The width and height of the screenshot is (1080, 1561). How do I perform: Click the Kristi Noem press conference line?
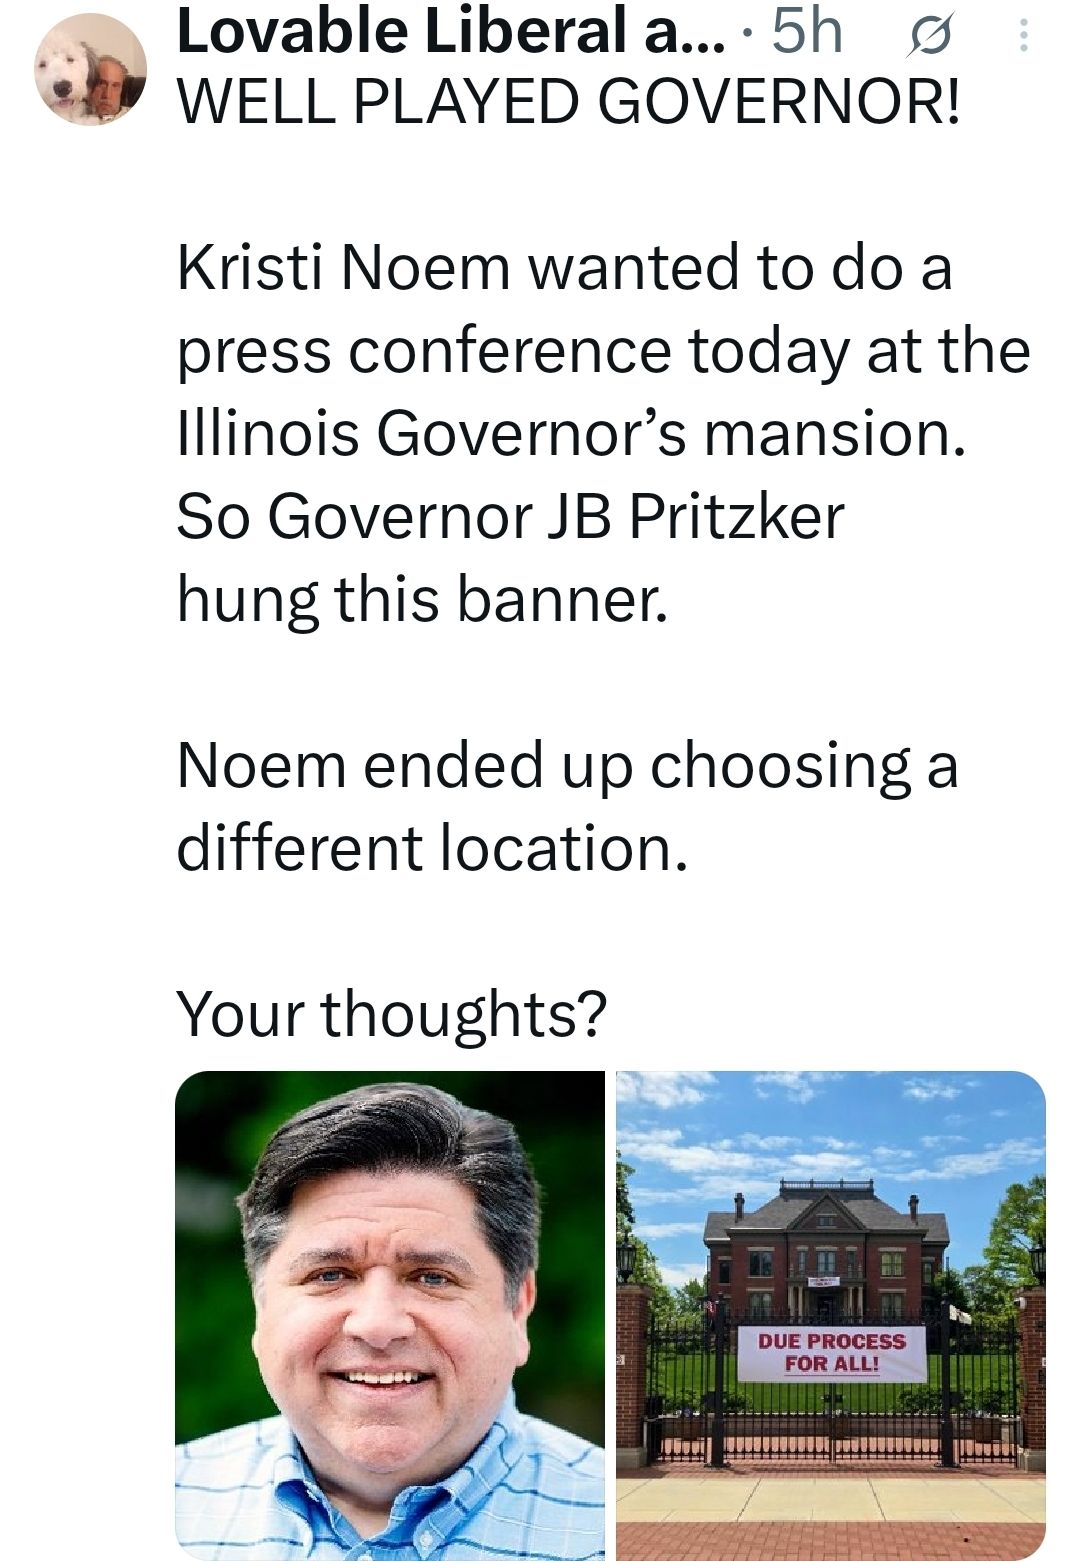click(x=565, y=268)
